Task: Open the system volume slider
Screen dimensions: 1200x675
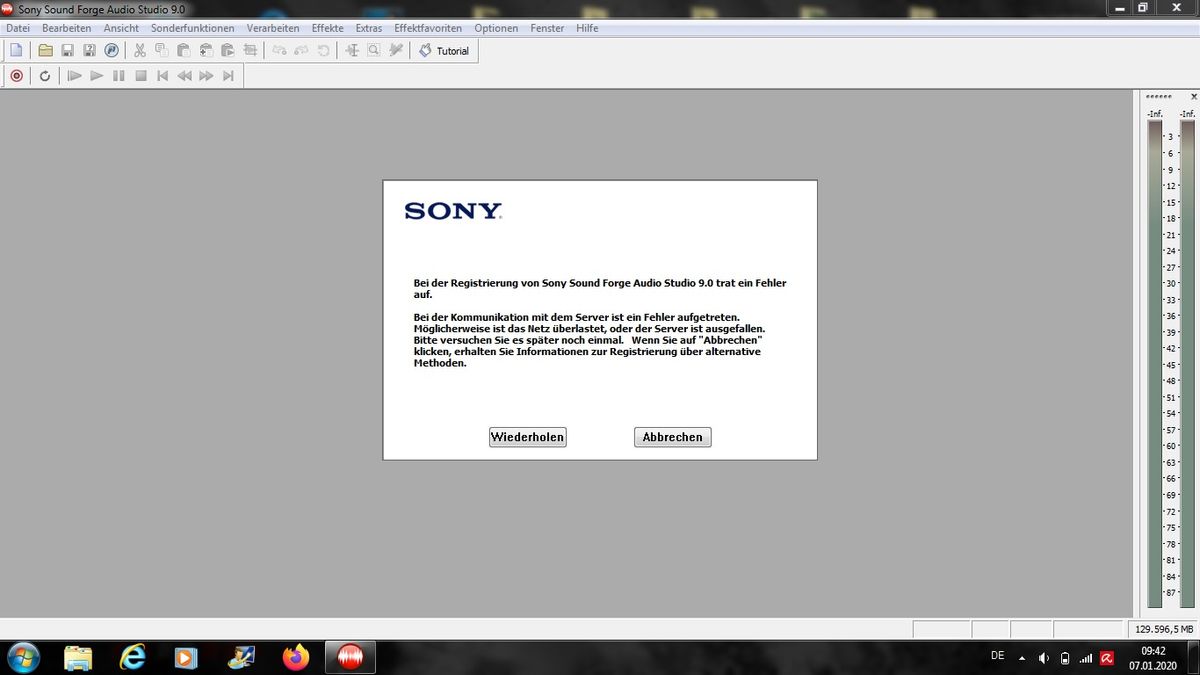Action: (1043, 656)
